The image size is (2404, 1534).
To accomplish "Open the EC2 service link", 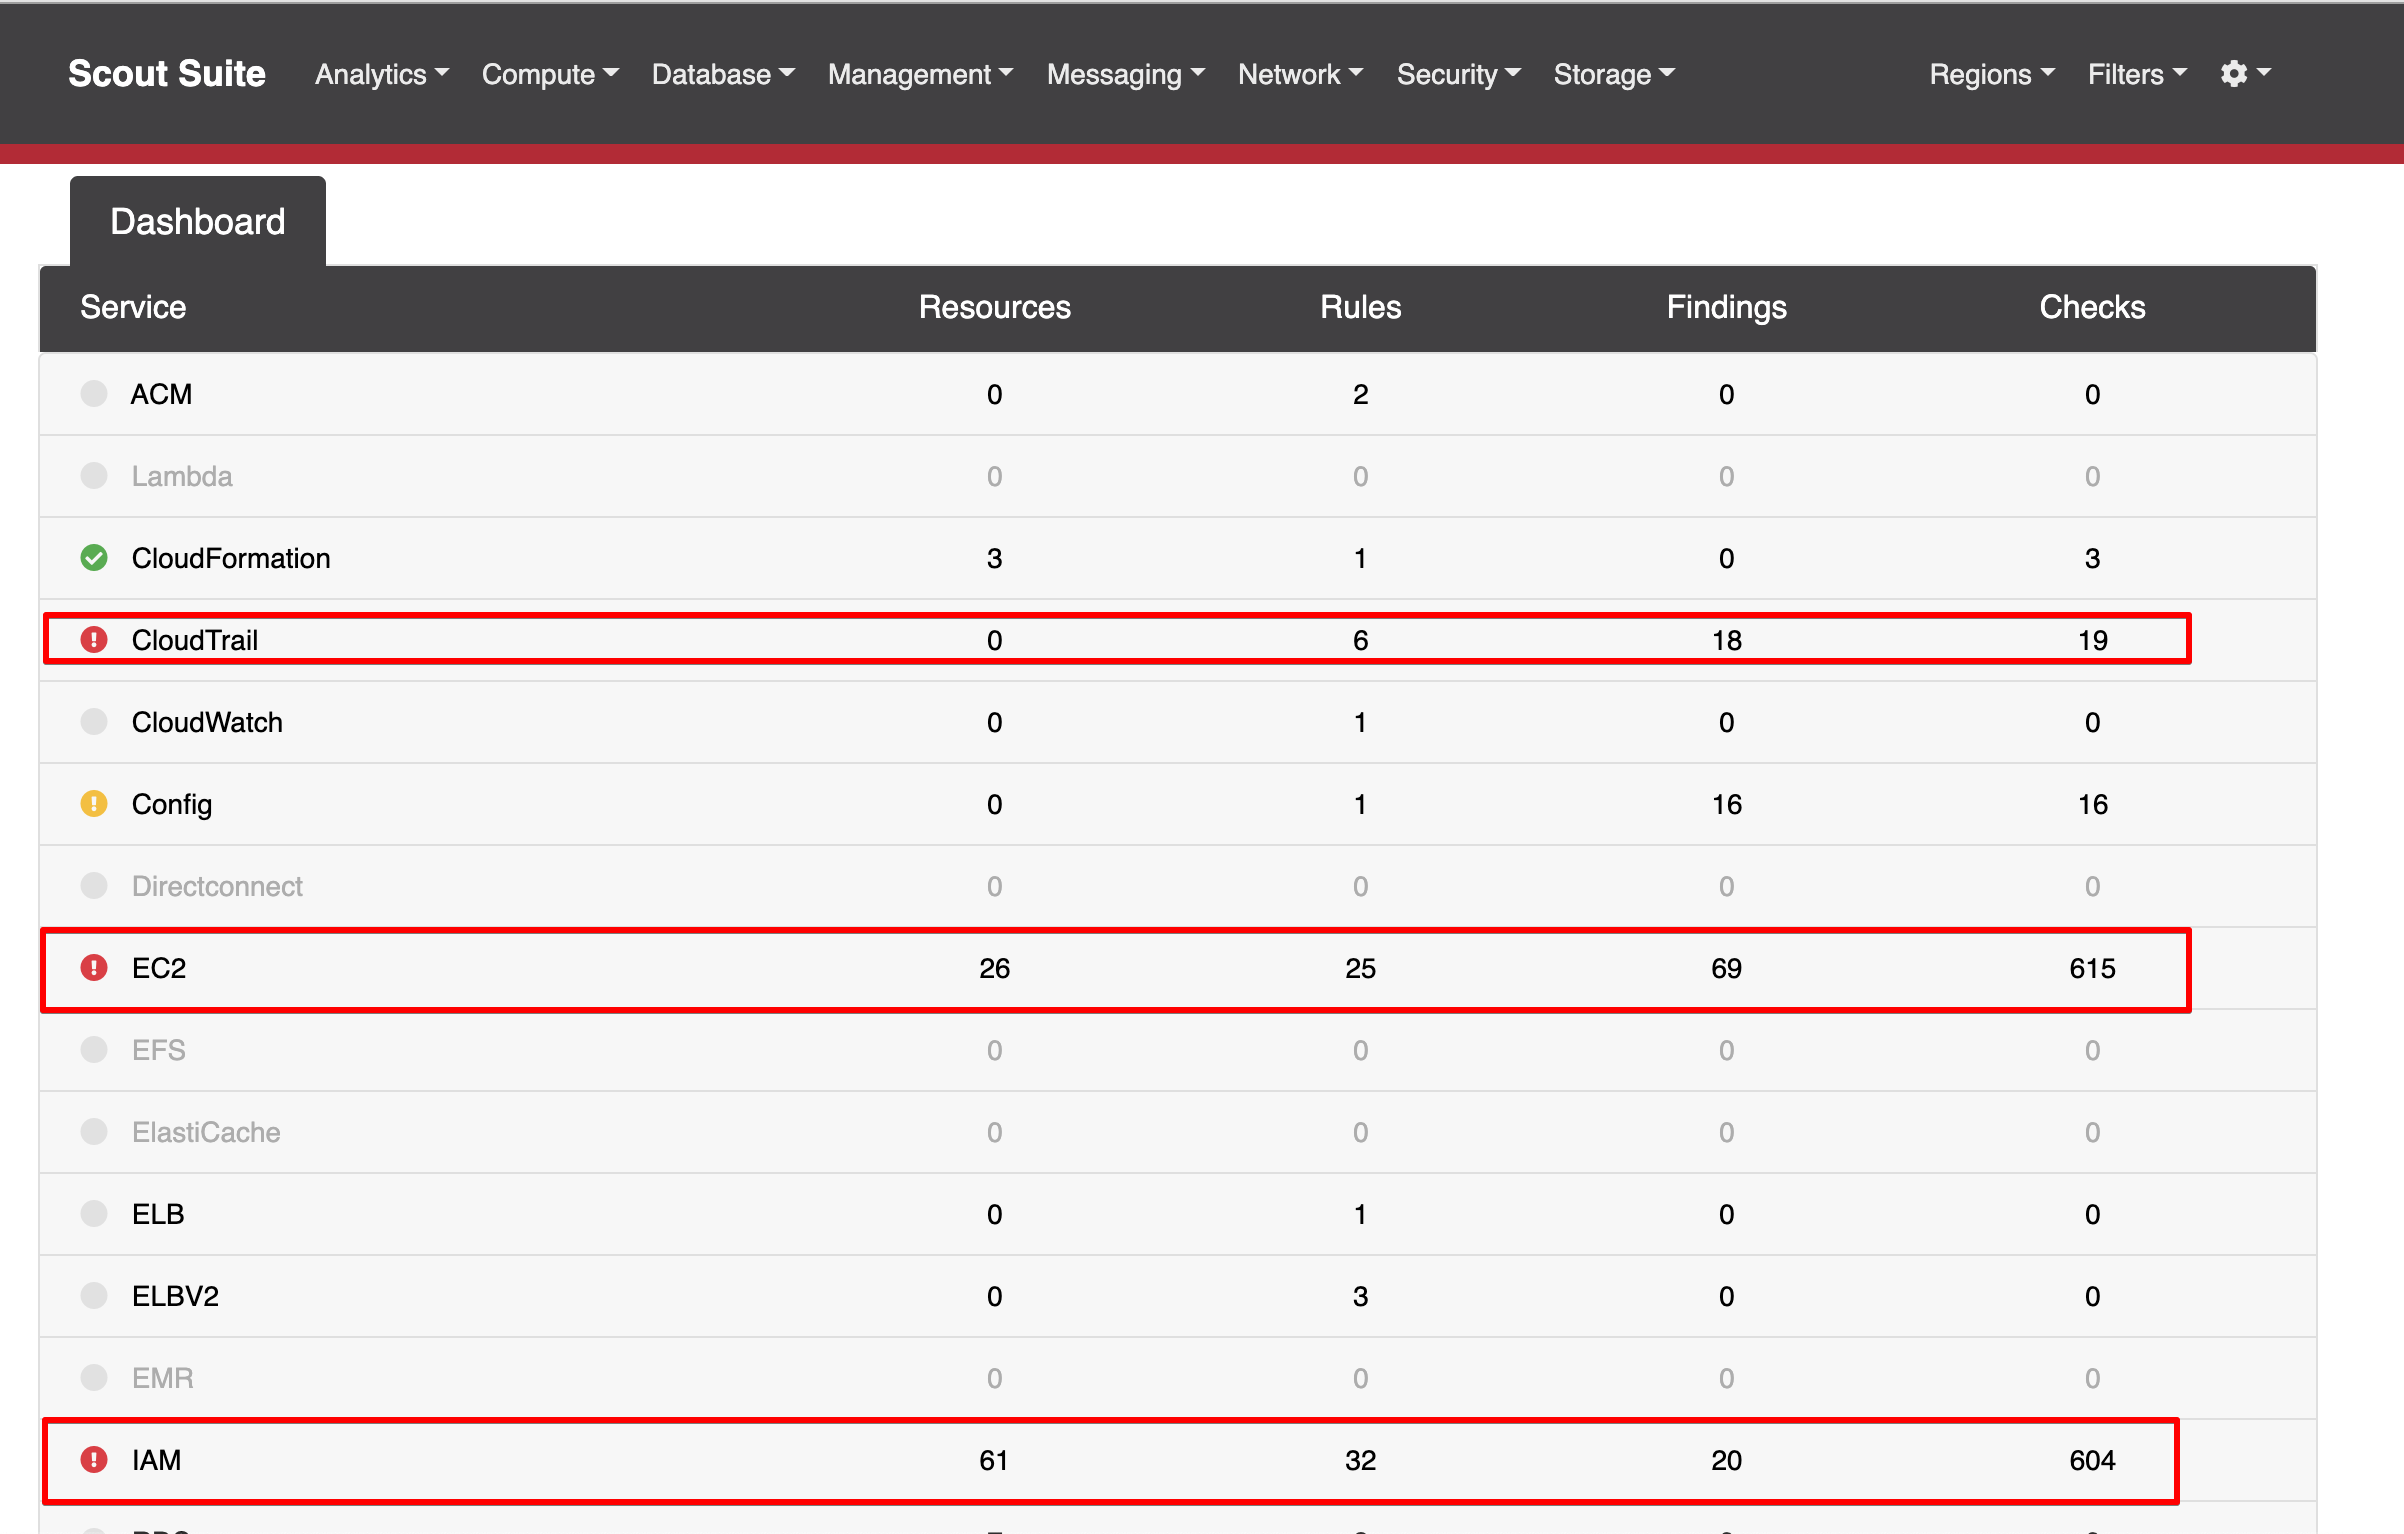I will [159, 968].
